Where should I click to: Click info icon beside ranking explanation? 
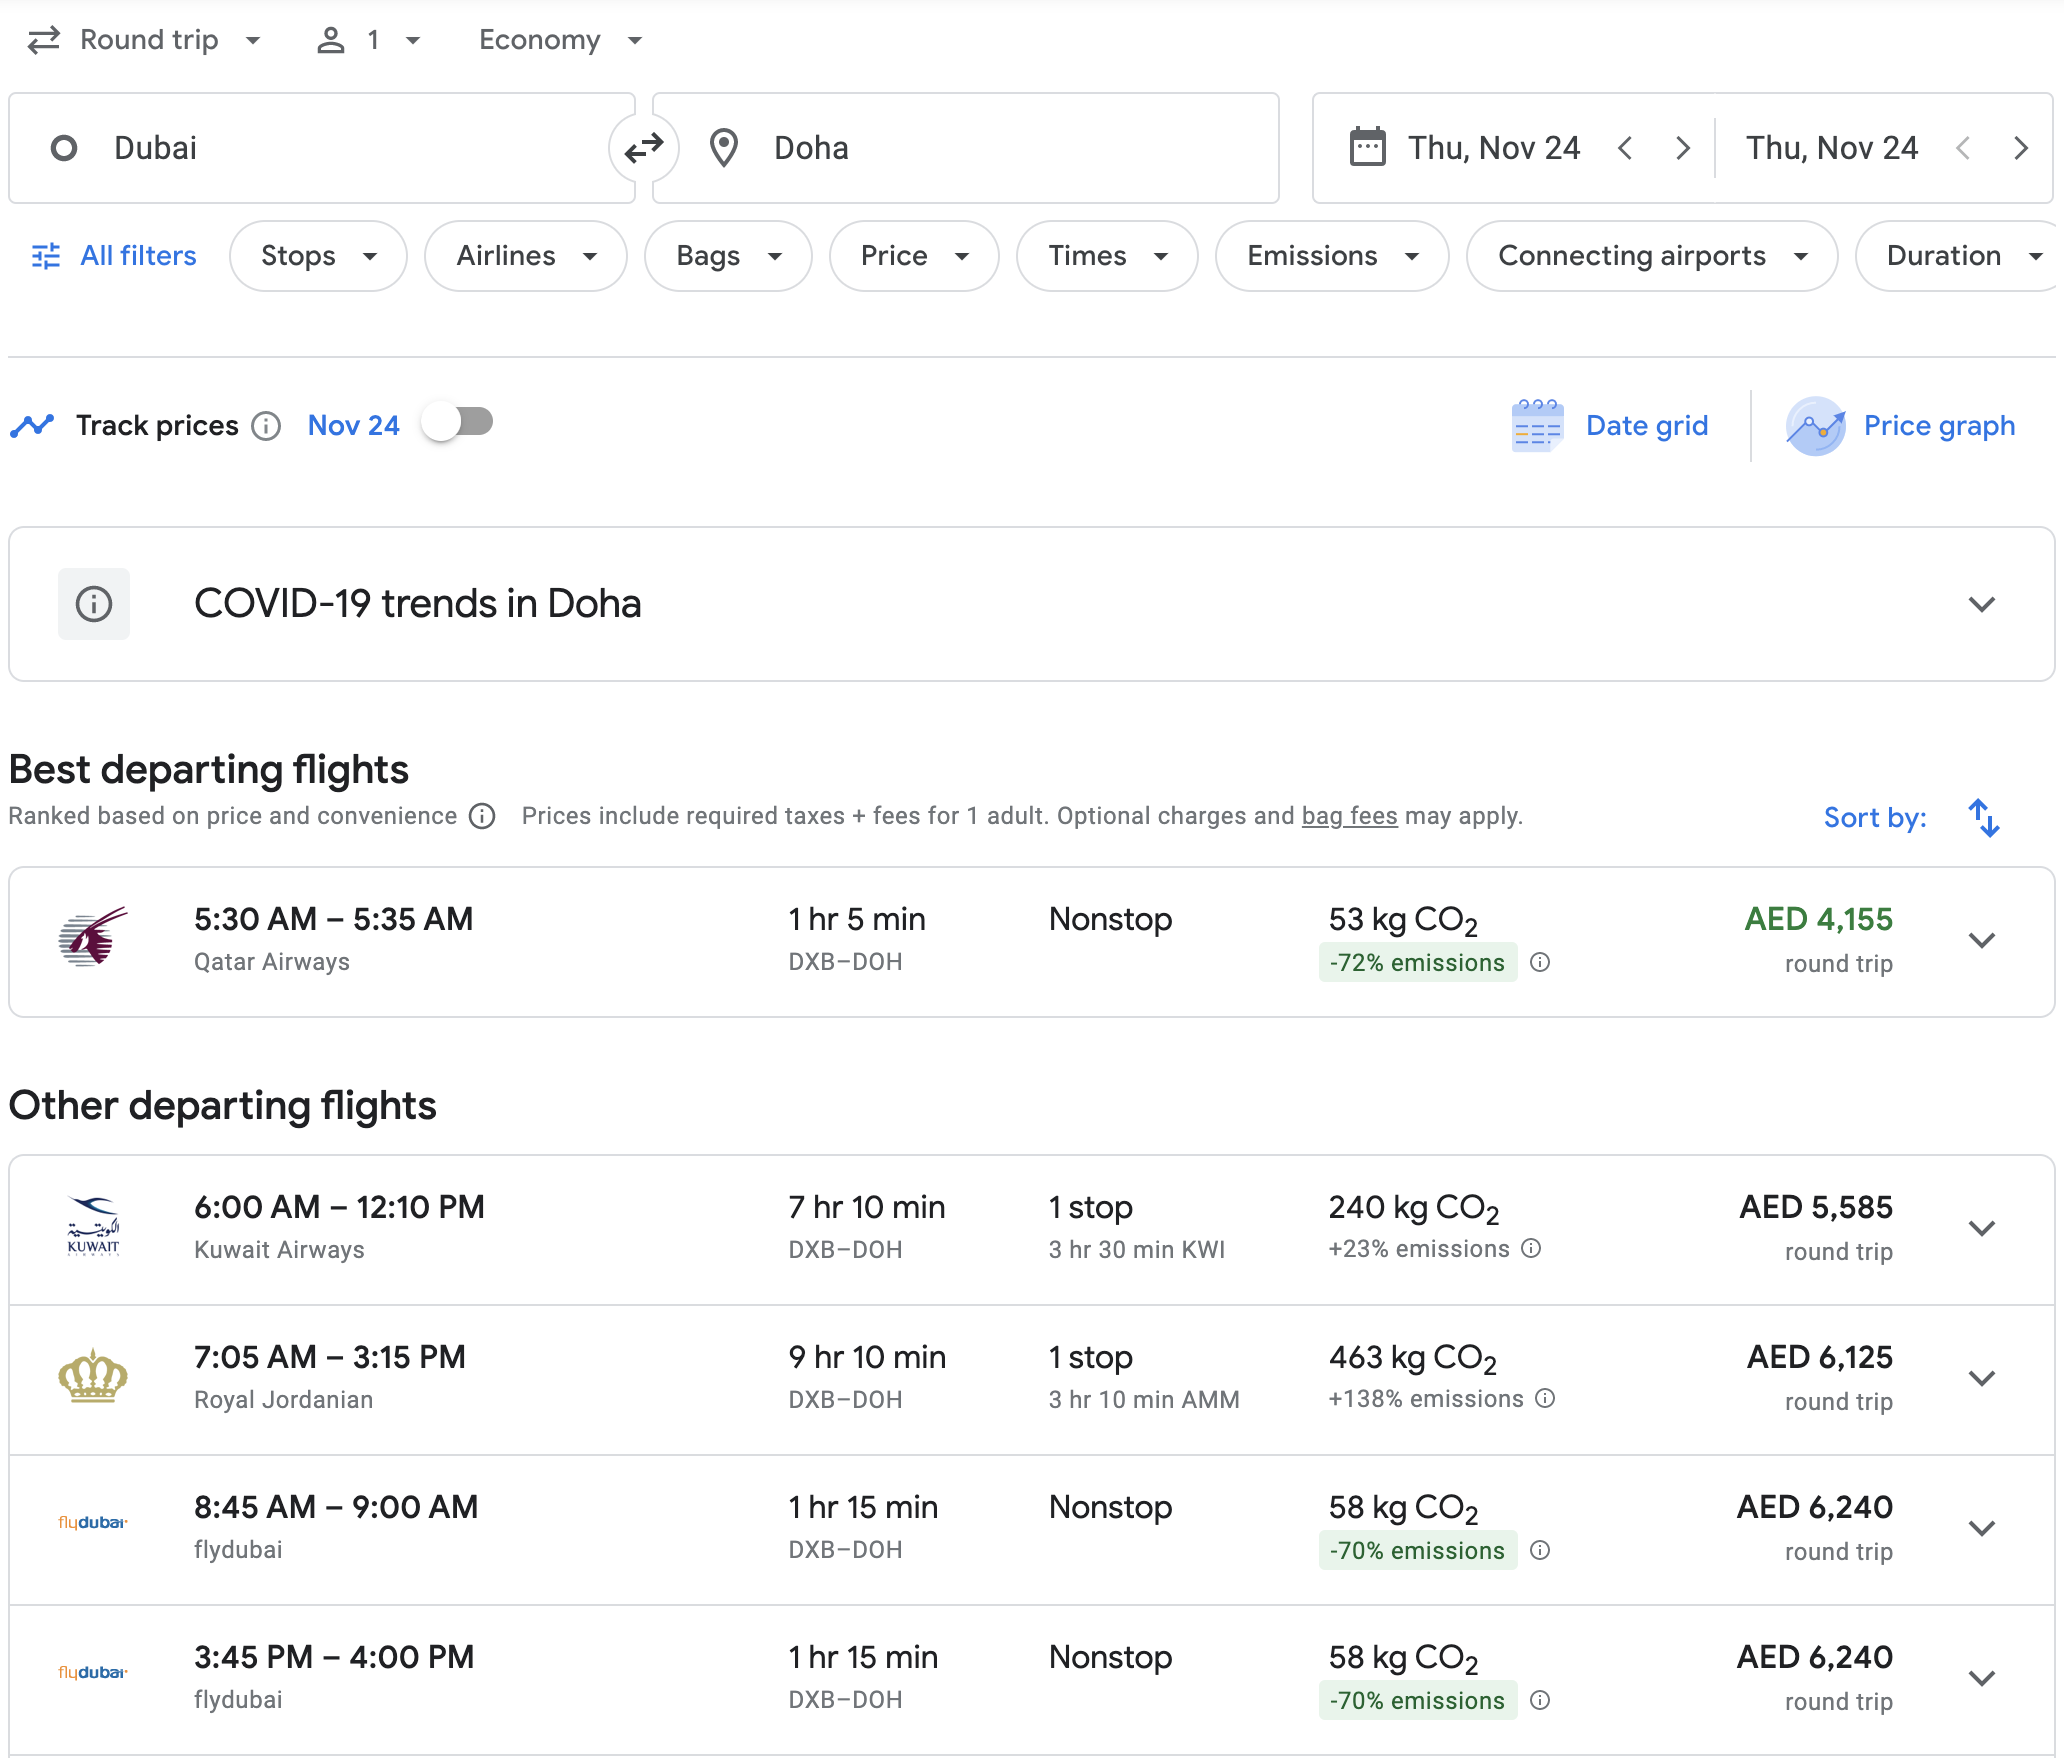click(482, 817)
